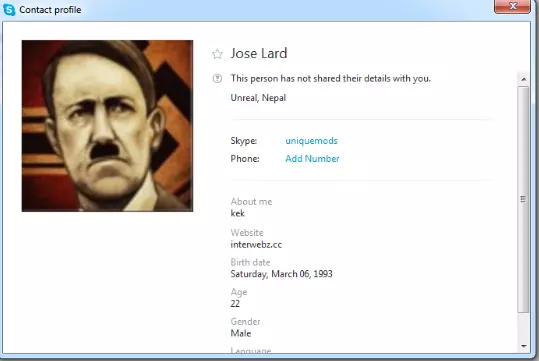This screenshot has height=361, width=539.
Task: Click the location text Unreal, Nepal
Action: click(x=258, y=98)
